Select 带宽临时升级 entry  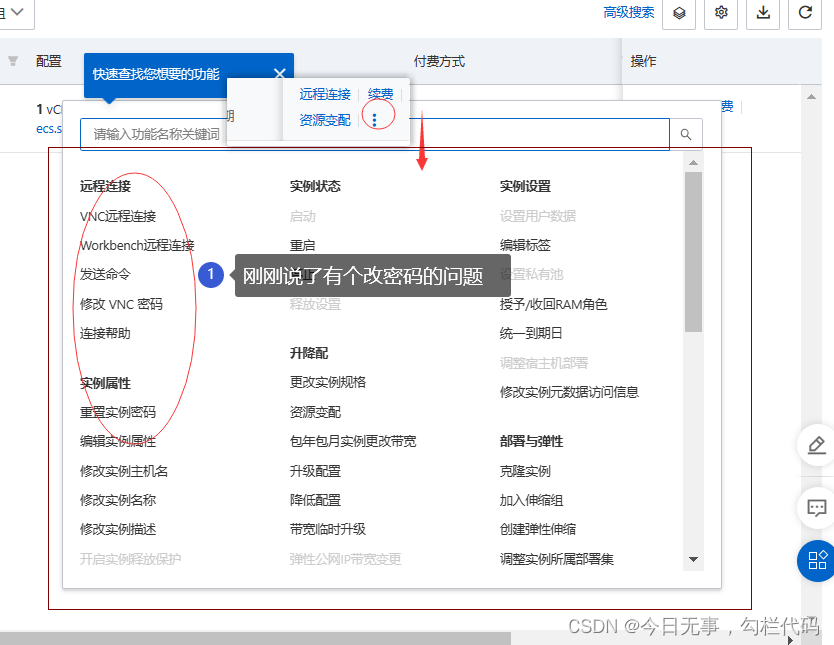pos(328,529)
